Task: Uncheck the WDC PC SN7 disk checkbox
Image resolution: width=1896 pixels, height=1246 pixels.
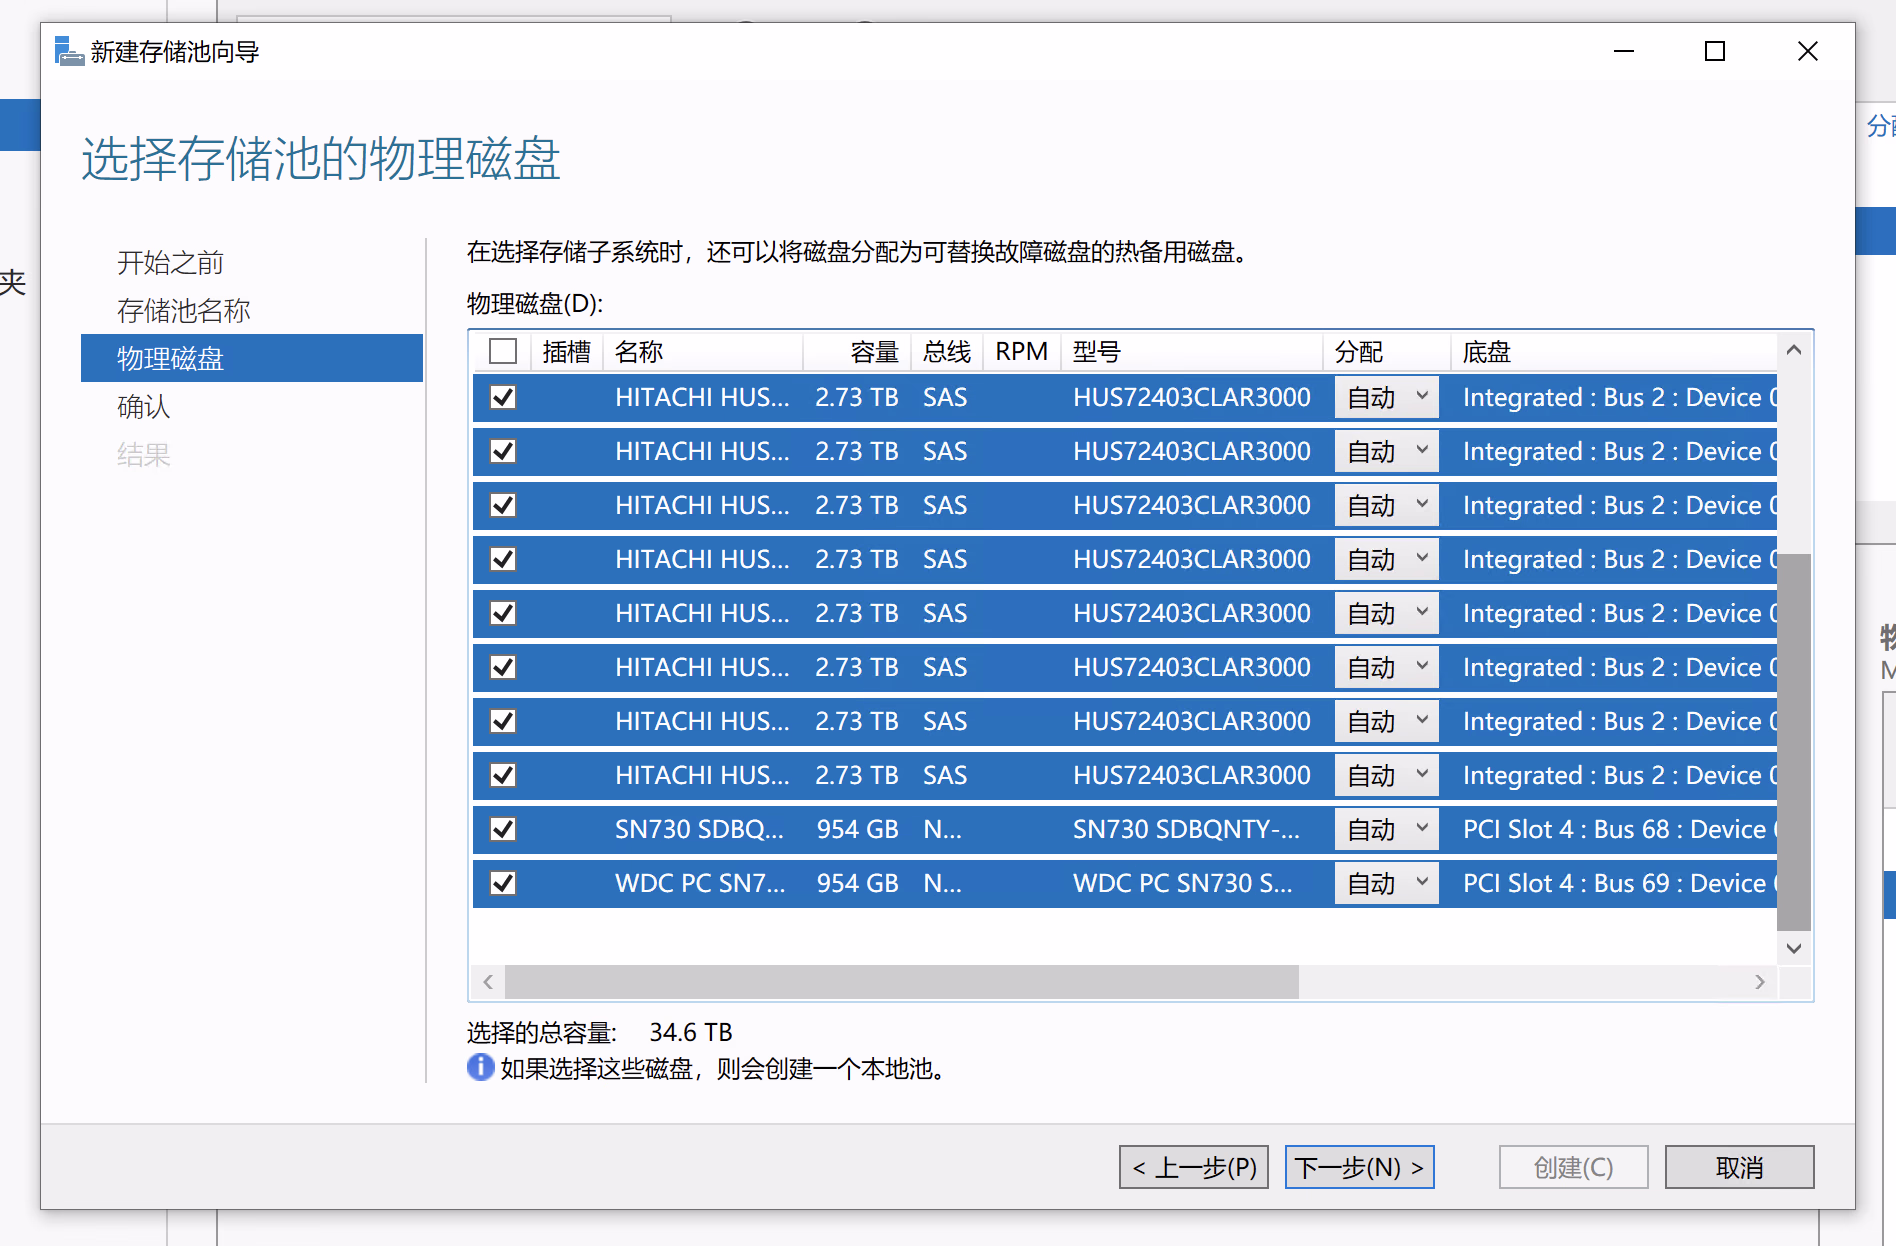Action: (x=503, y=883)
